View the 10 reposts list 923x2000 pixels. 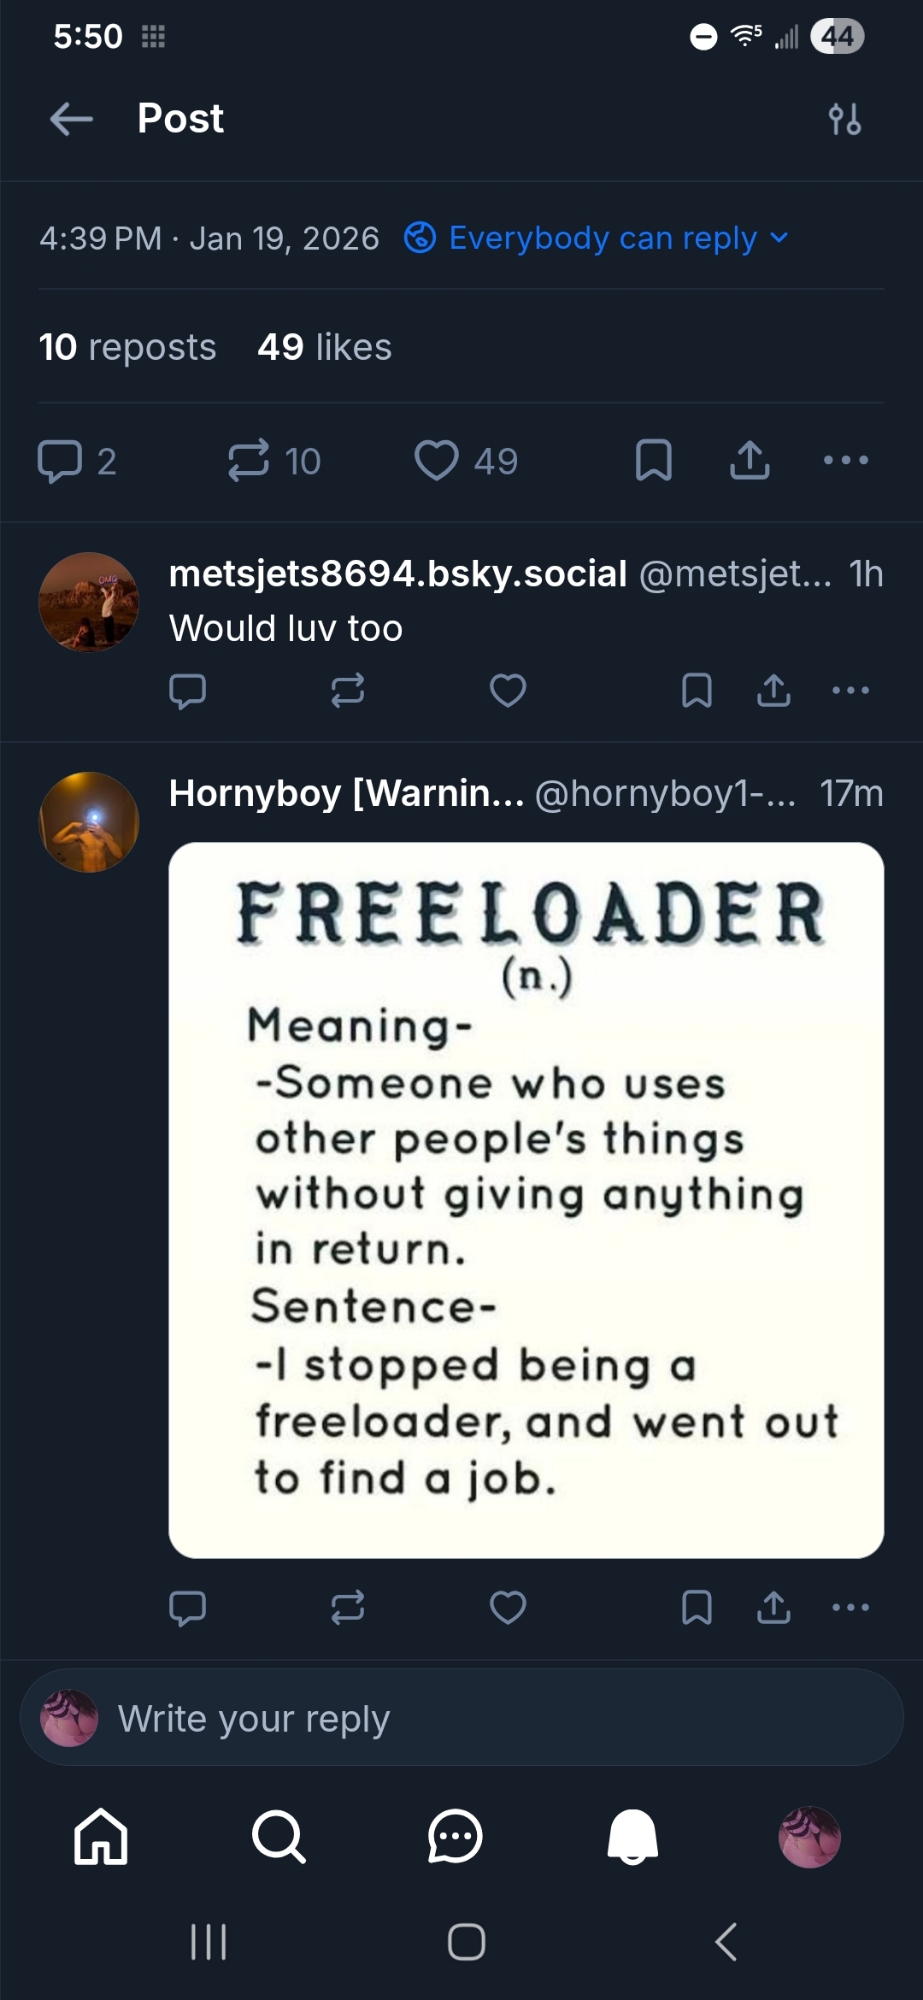[128, 347]
